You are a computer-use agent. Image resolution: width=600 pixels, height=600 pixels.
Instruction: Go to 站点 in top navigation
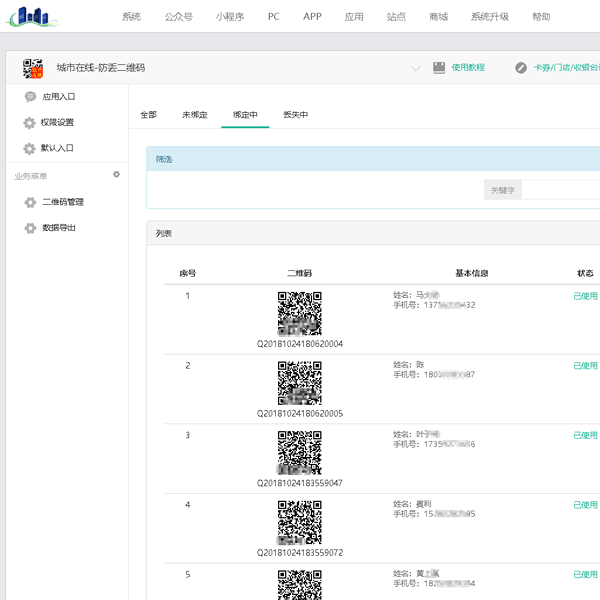(396, 17)
